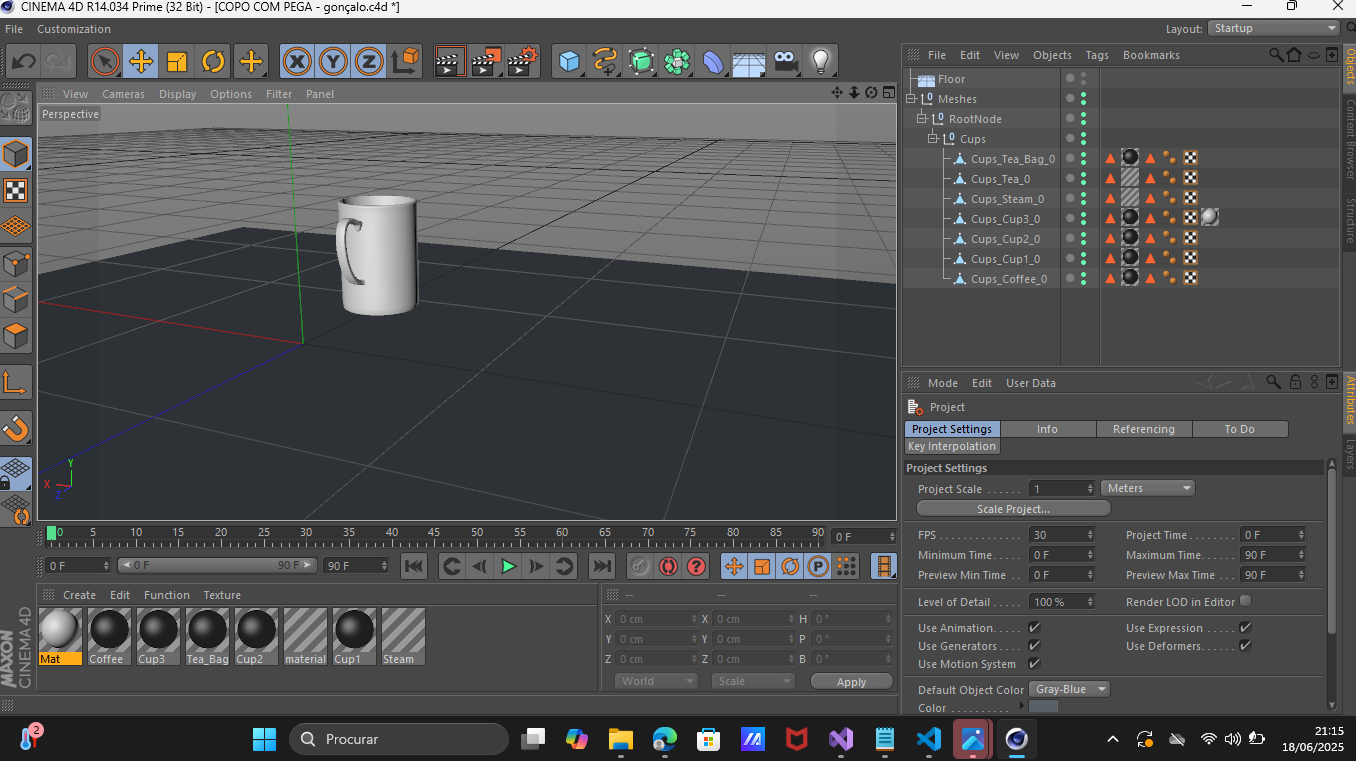Go to end of animation

click(x=602, y=566)
